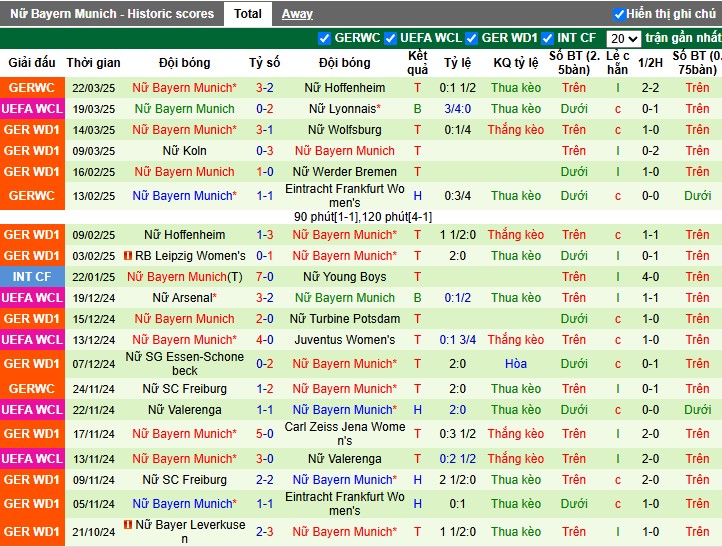Viewport: 722px width, 547px height.
Task: Click Thua kèo in the Arsenal row
Action: click(516, 298)
